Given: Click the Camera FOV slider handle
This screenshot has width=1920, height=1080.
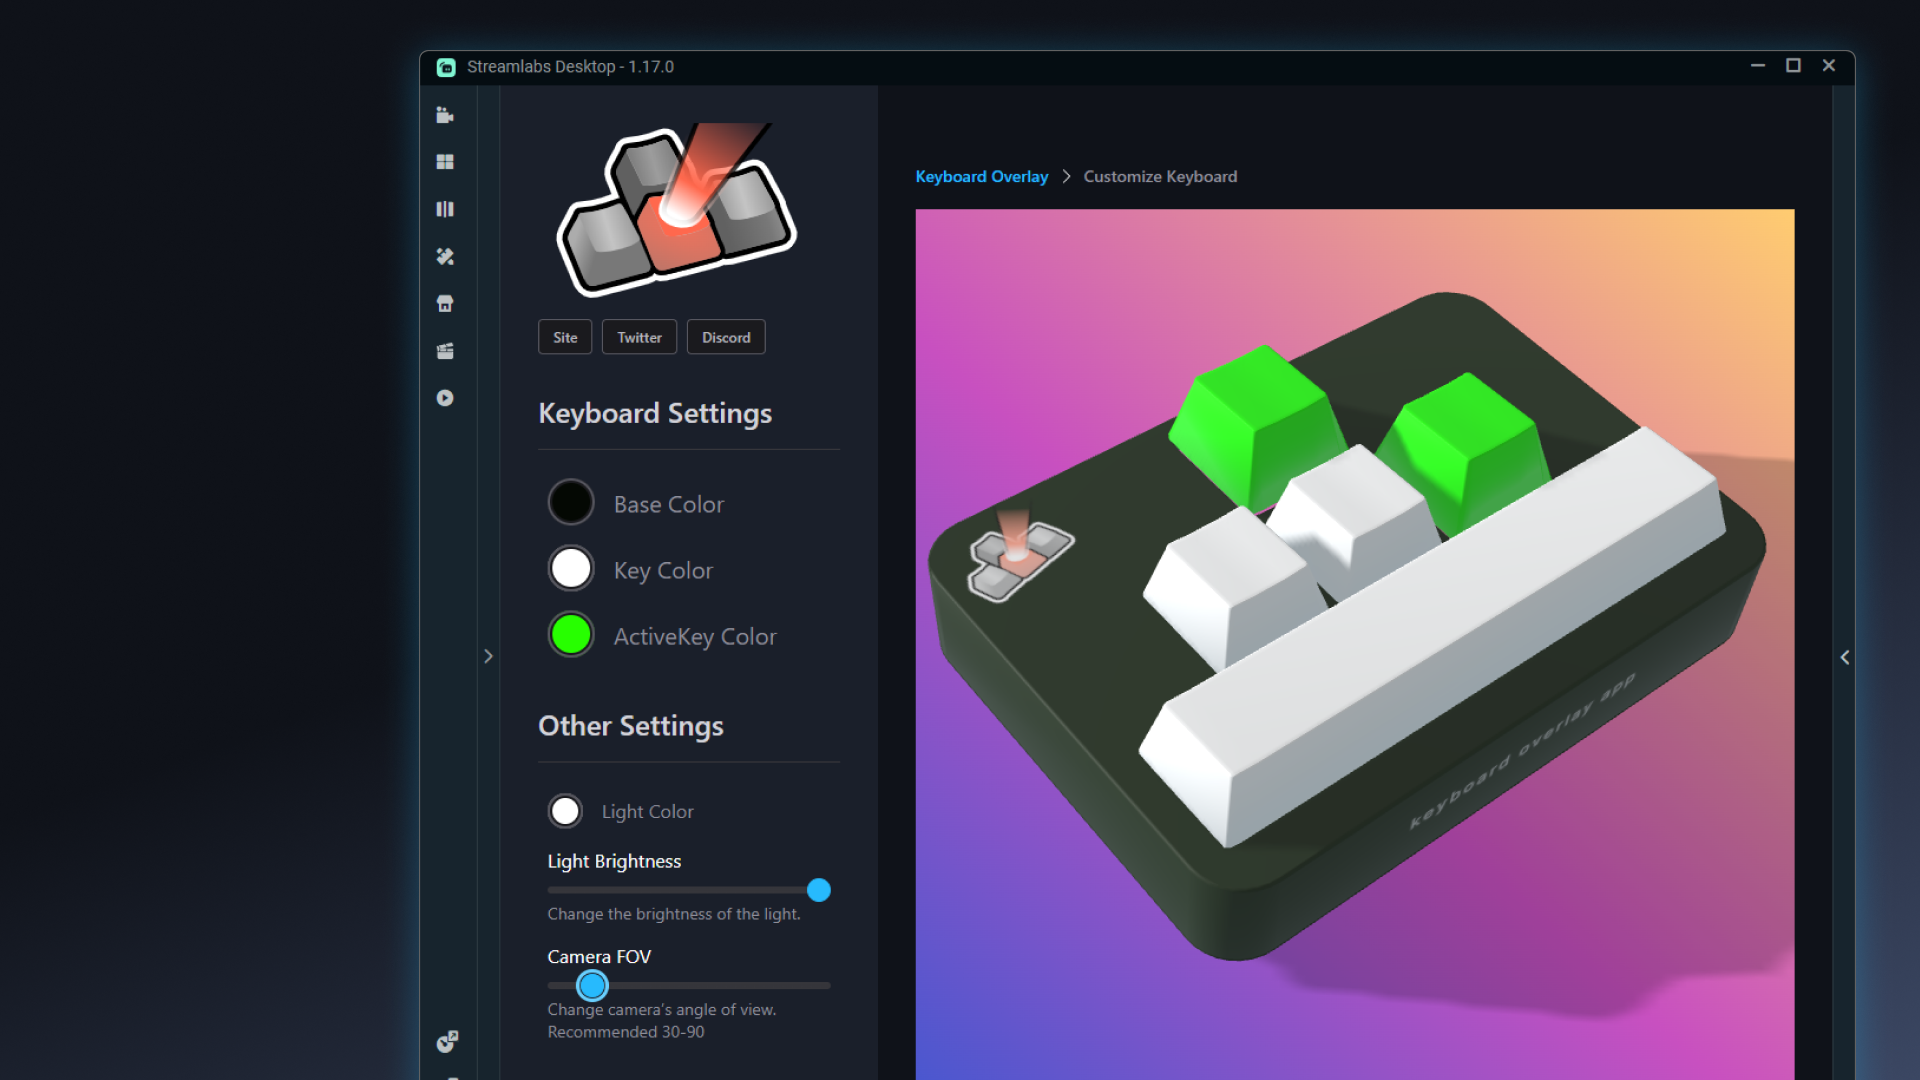Looking at the screenshot, I should click(592, 985).
